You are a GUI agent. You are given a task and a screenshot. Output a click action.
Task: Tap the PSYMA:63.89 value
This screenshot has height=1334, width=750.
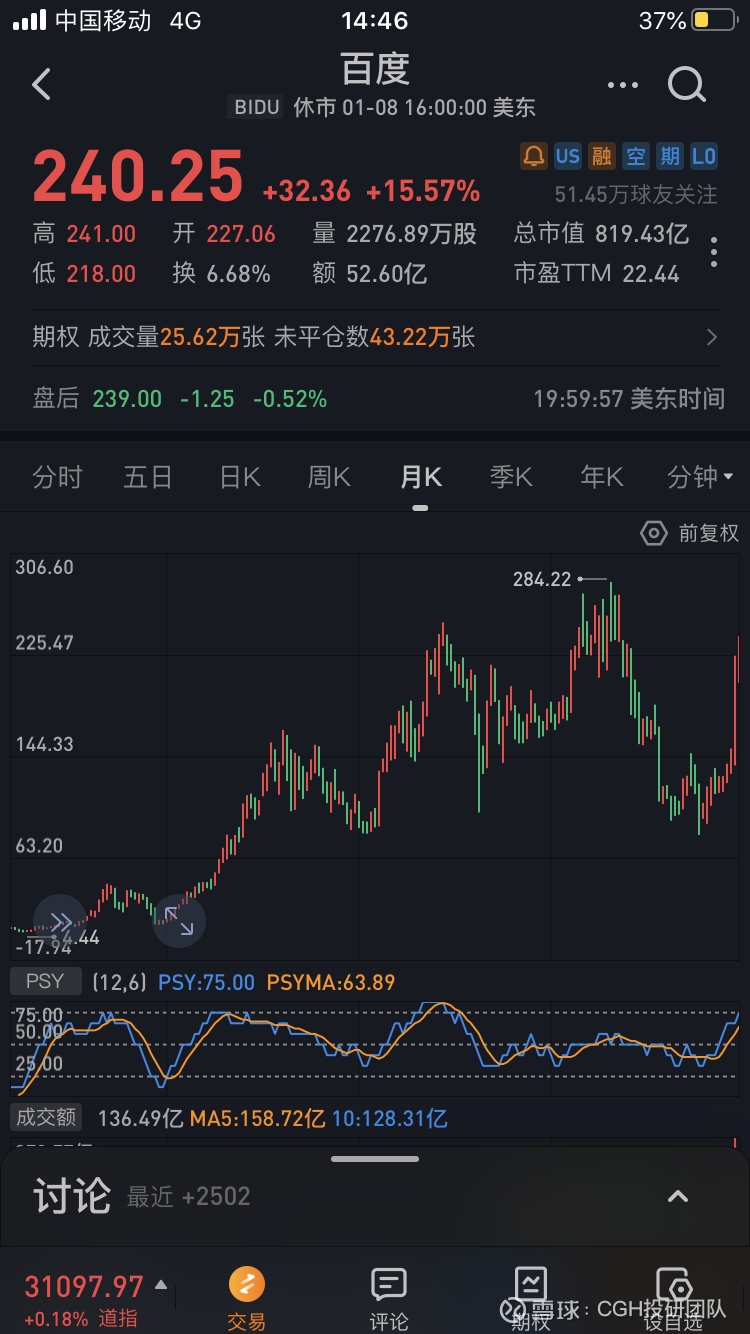pyautogui.click(x=331, y=982)
